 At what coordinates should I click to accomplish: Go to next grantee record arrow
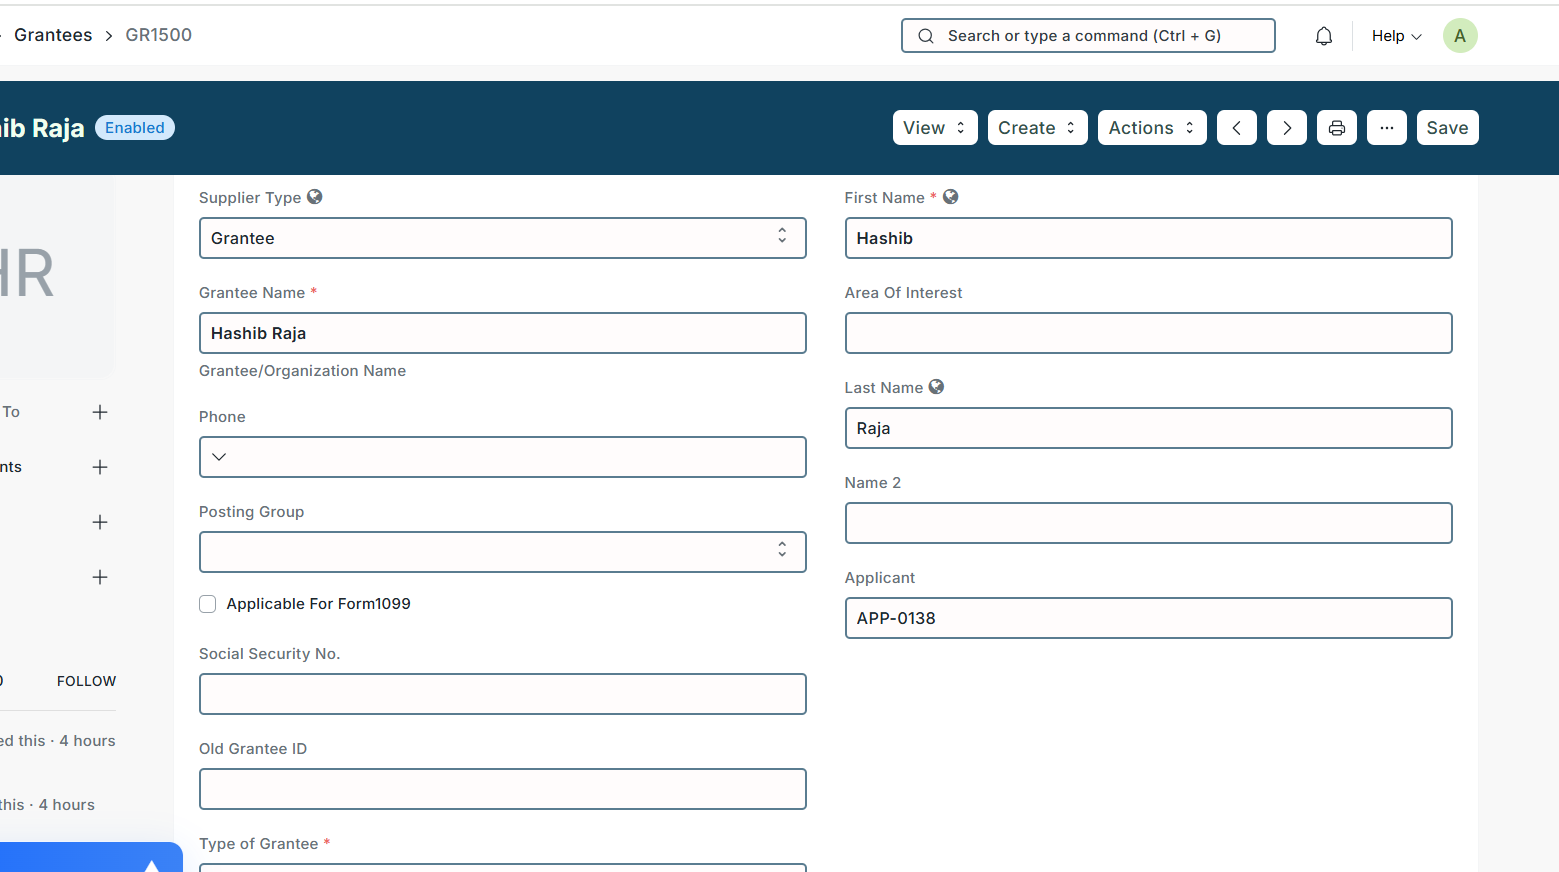(1286, 128)
